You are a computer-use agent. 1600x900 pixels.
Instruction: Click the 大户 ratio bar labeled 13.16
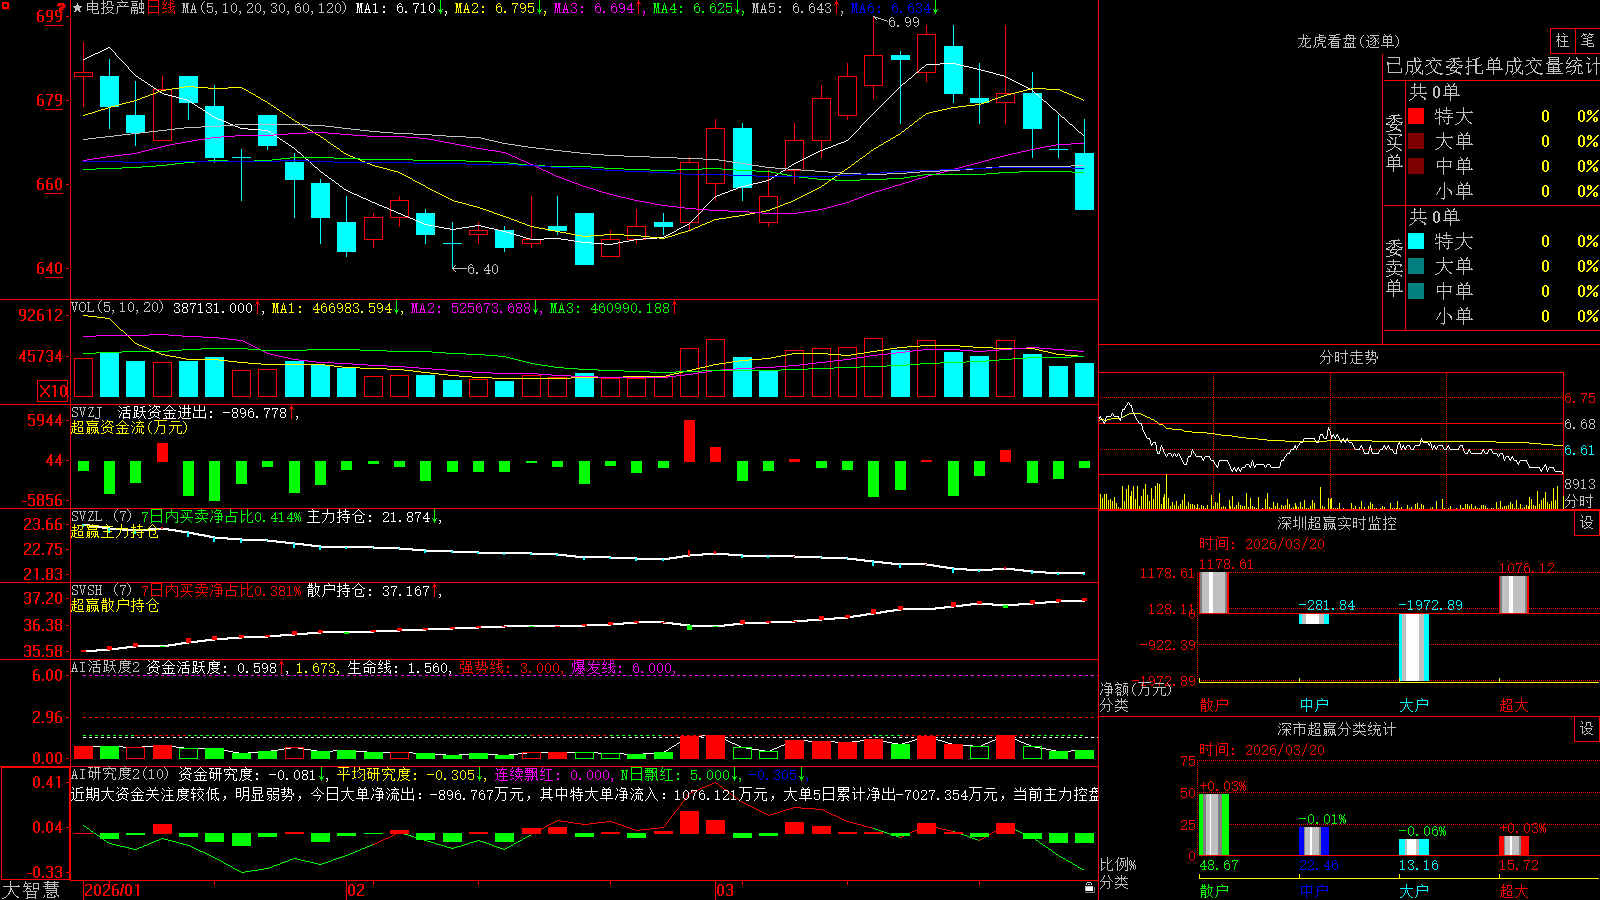pos(1413,847)
